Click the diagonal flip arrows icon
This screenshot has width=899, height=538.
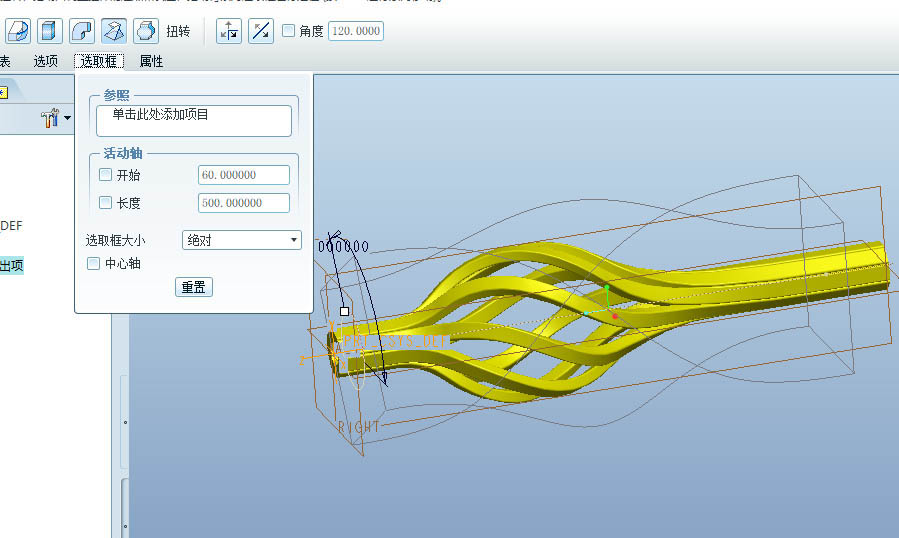coord(260,31)
